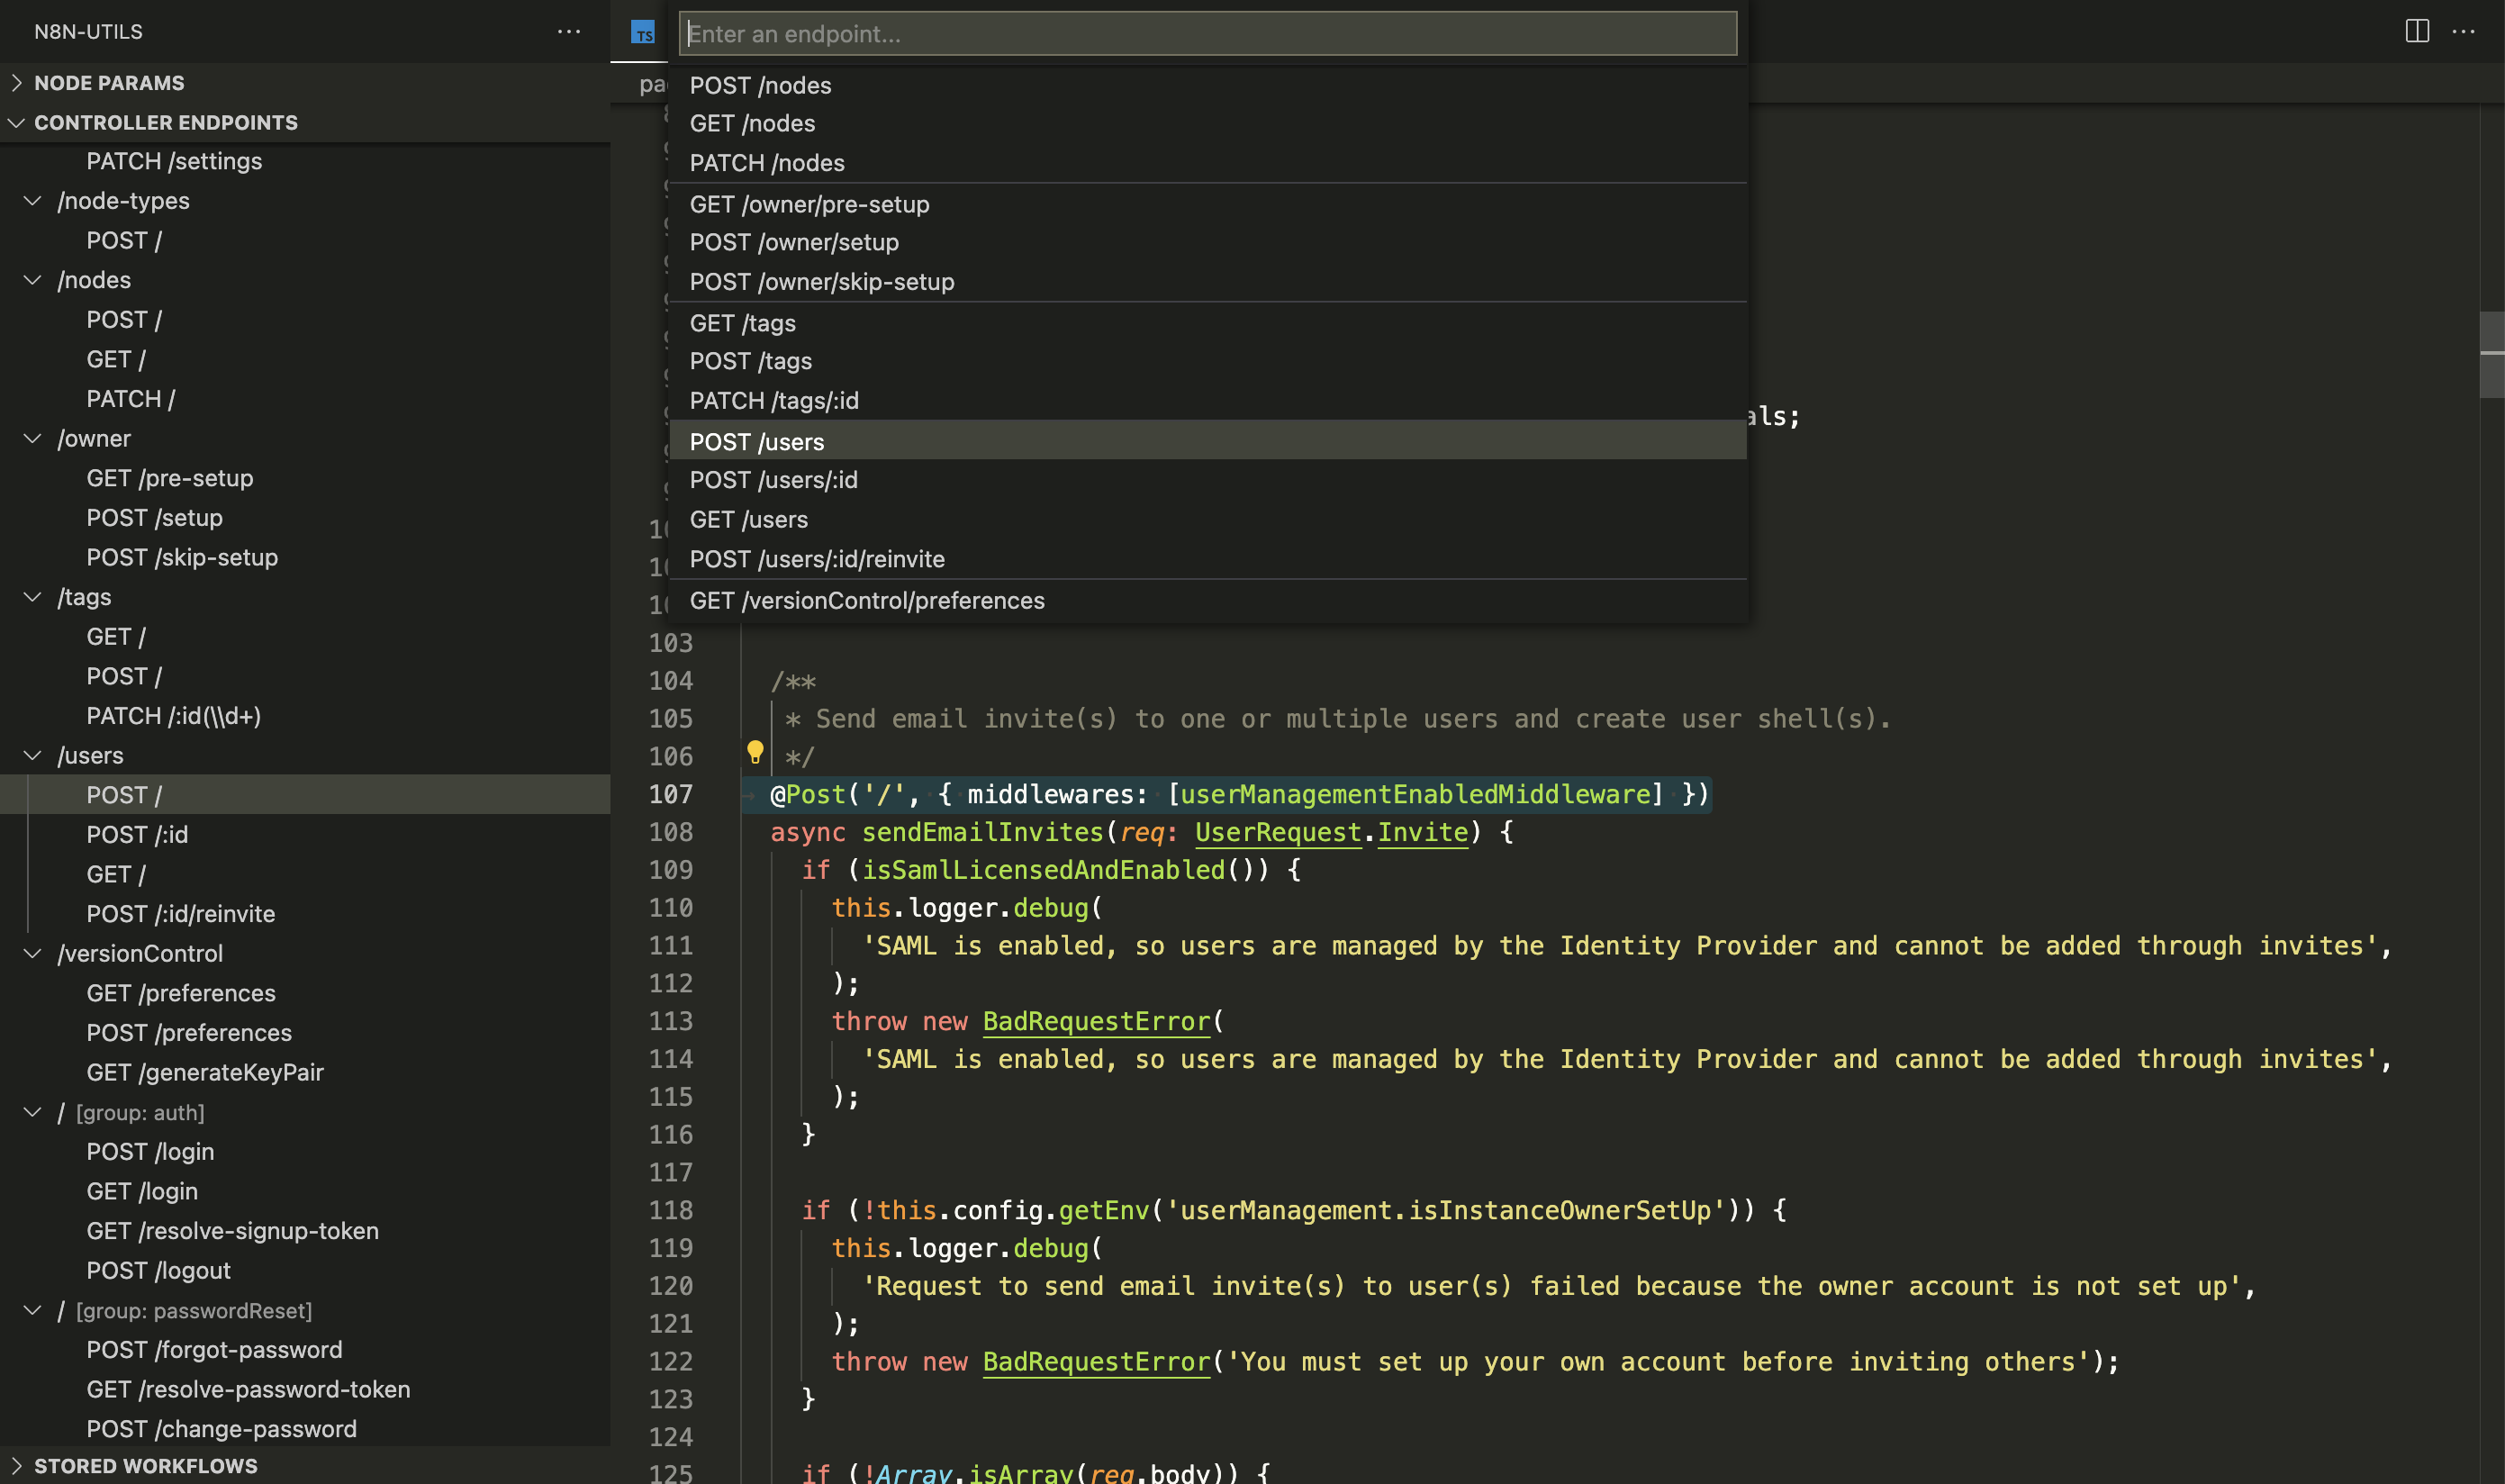Collapse the /versionControl tree group
Image resolution: width=2505 pixels, height=1484 pixels.
[33, 954]
